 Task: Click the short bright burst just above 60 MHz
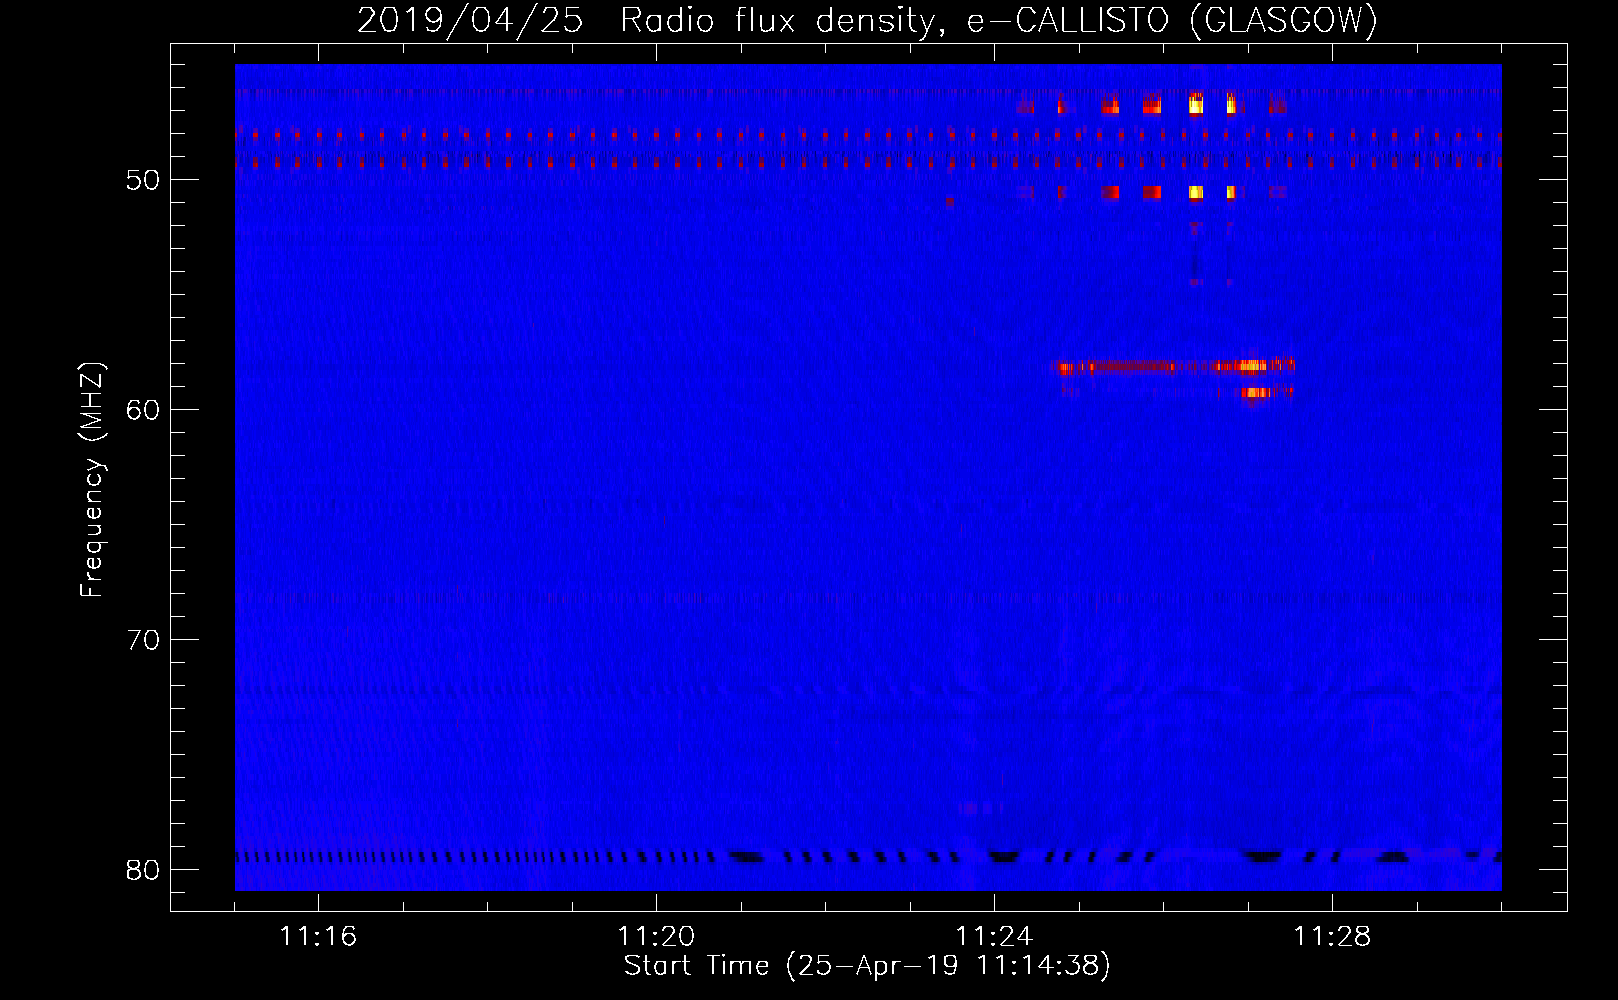tap(1256, 393)
